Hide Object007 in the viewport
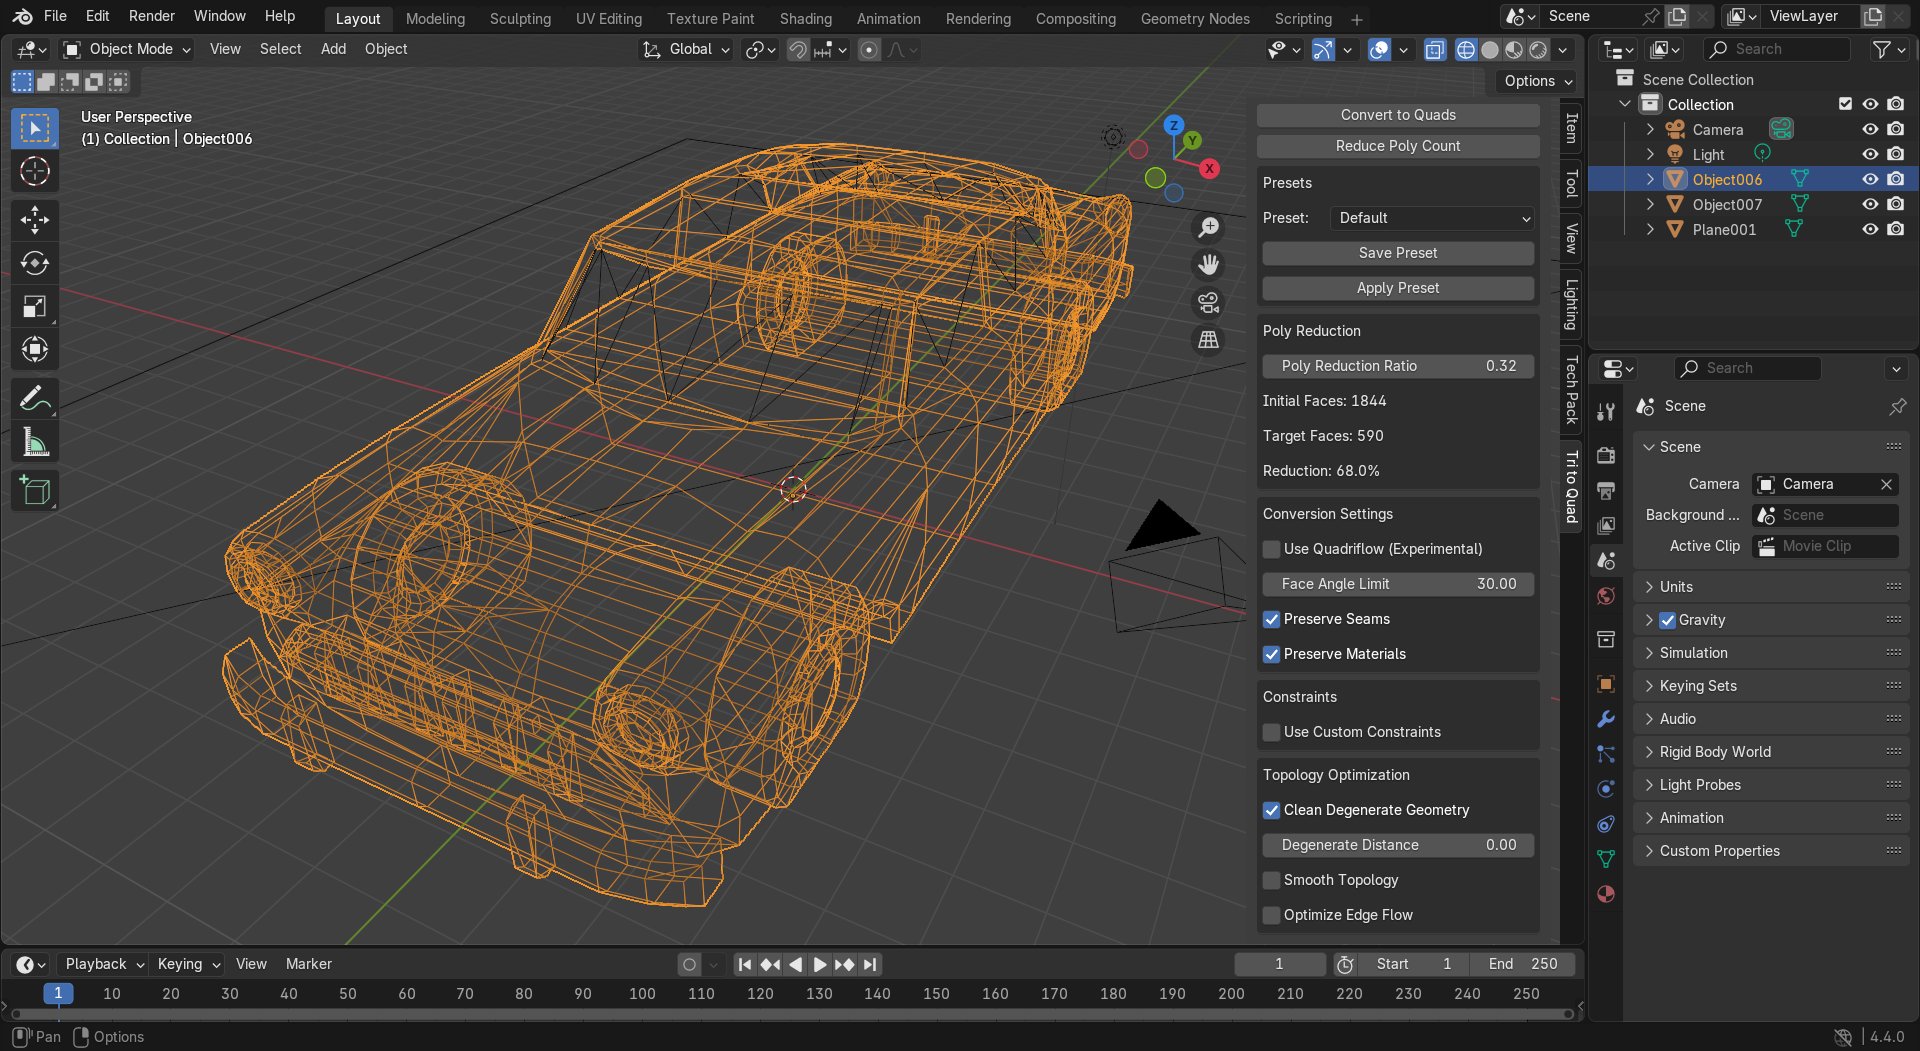Screen dimensions: 1920x1051 coord(1869,204)
